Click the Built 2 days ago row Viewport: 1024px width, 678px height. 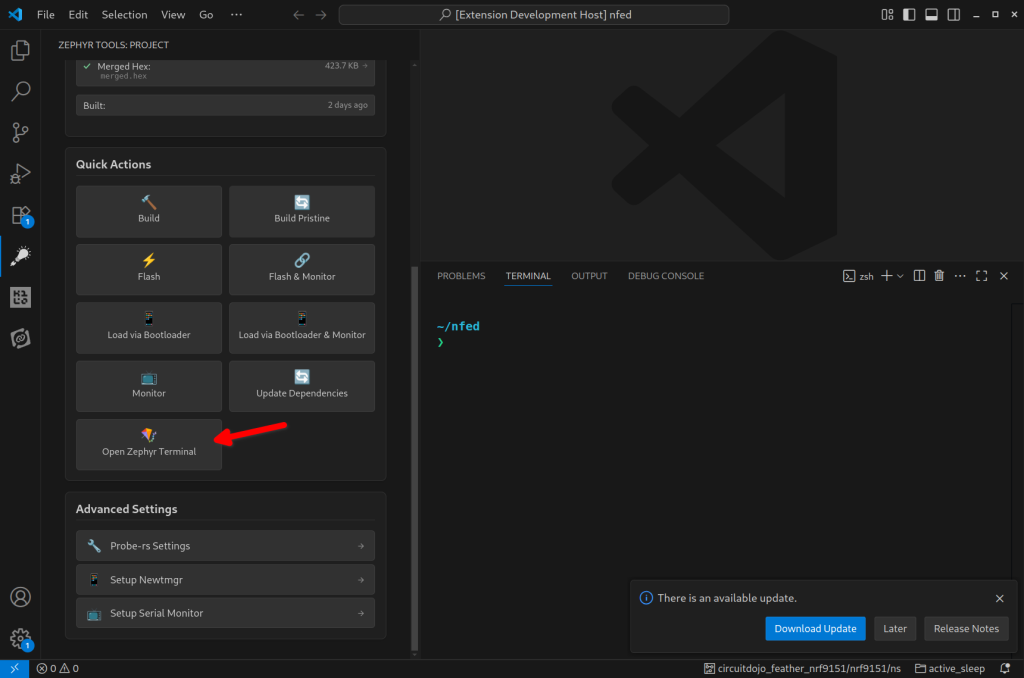(x=225, y=105)
